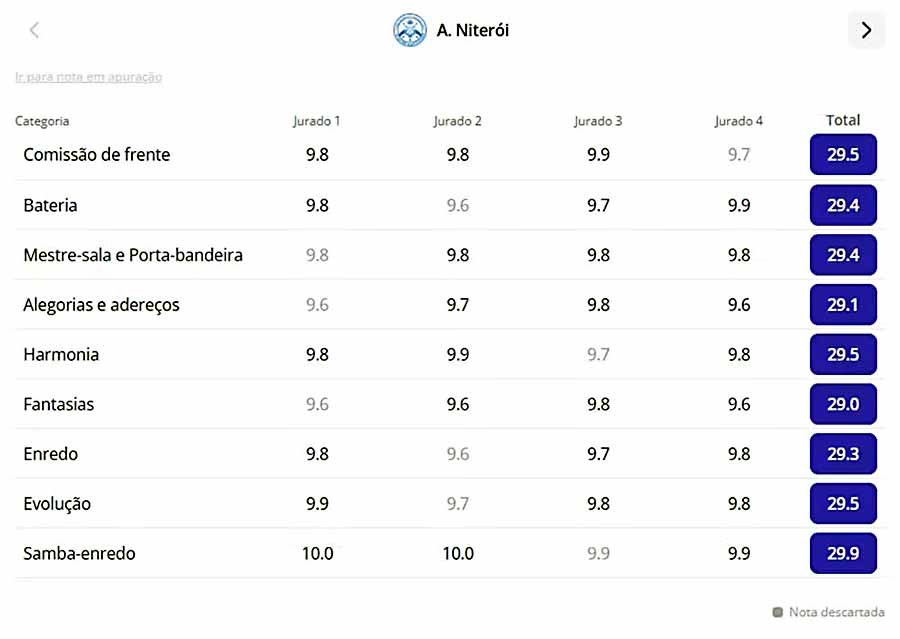Click the A. Niterói school emblem
The width and height of the screenshot is (900, 639).
coord(410,30)
